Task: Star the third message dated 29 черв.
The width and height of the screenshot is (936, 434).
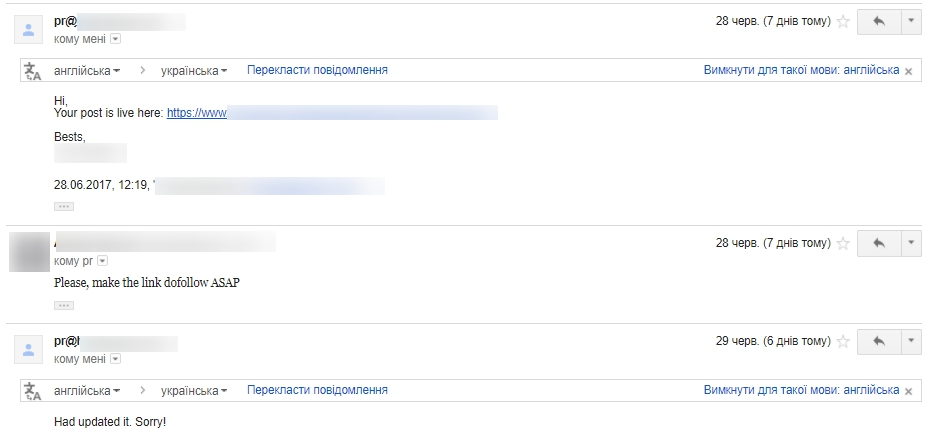Action: click(843, 342)
